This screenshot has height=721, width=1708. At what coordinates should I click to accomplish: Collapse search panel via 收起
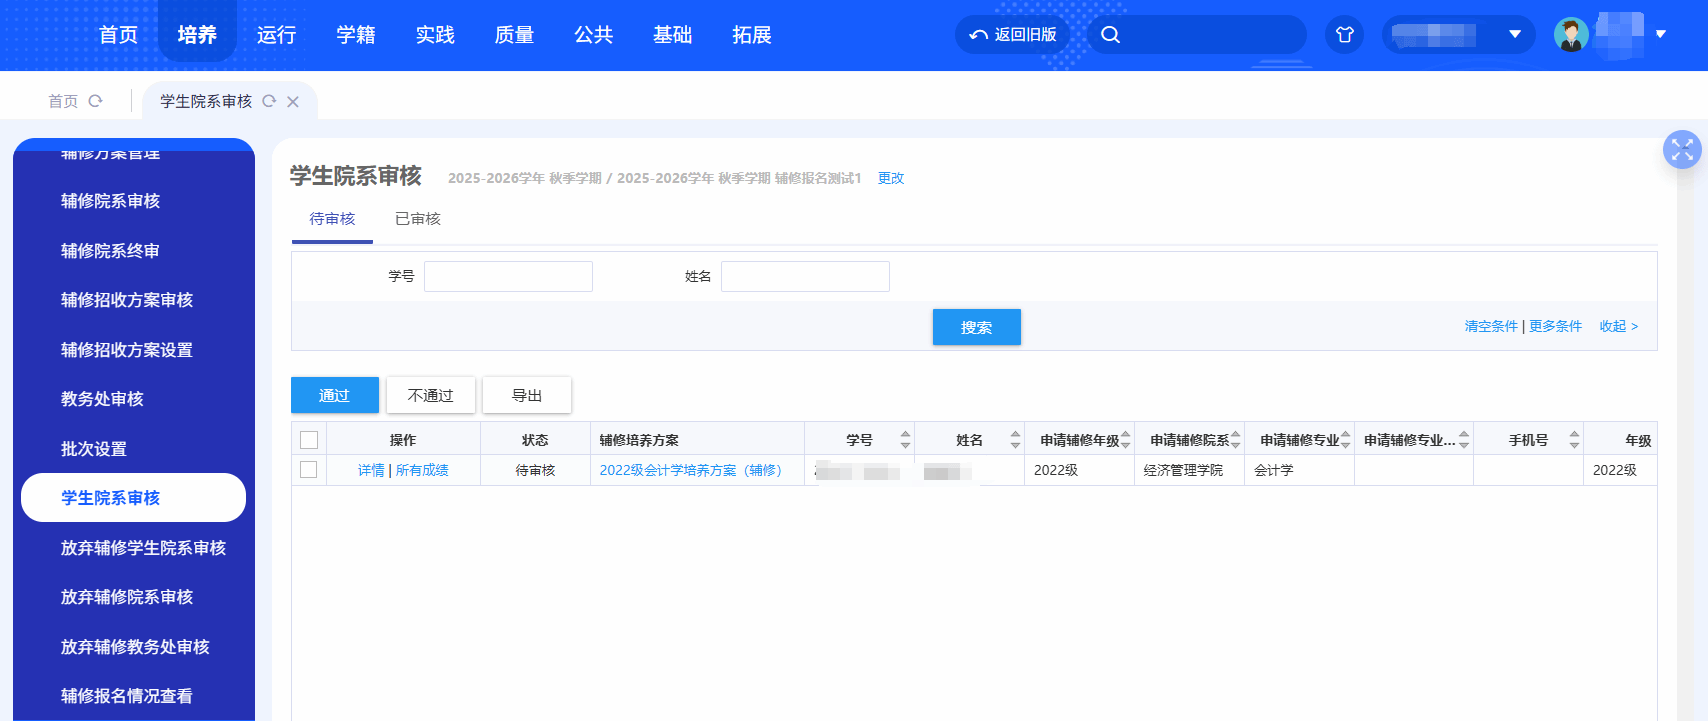pyautogui.click(x=1618, y=326)
